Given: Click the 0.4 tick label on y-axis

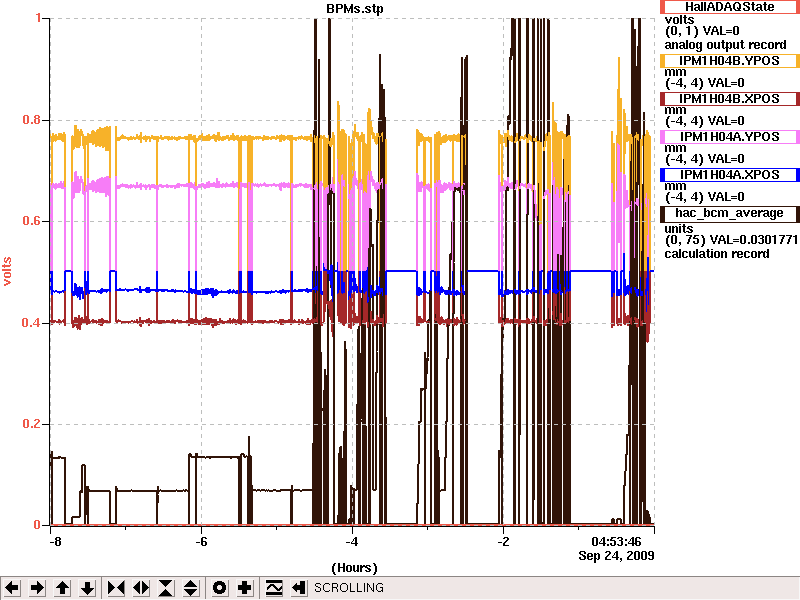Looking at the screenshot, I should [x=32, y=323].
